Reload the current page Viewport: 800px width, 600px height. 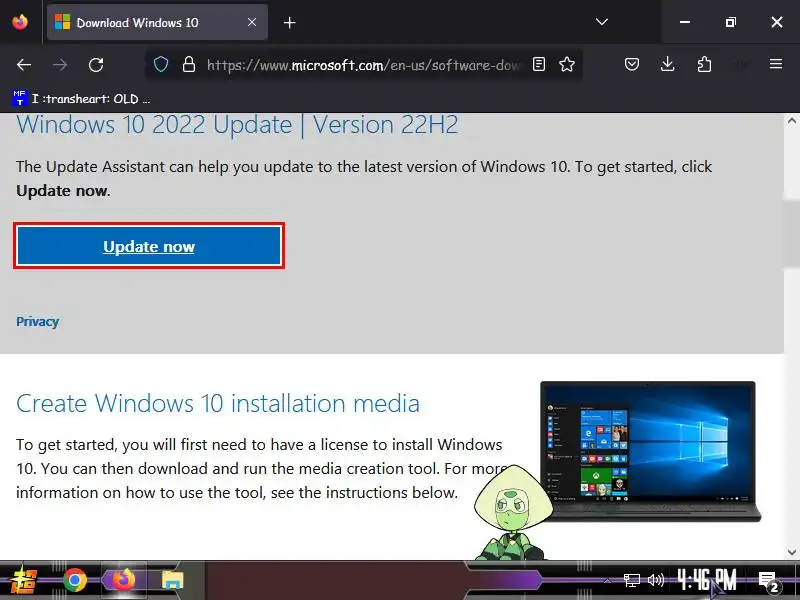[96, 65]
